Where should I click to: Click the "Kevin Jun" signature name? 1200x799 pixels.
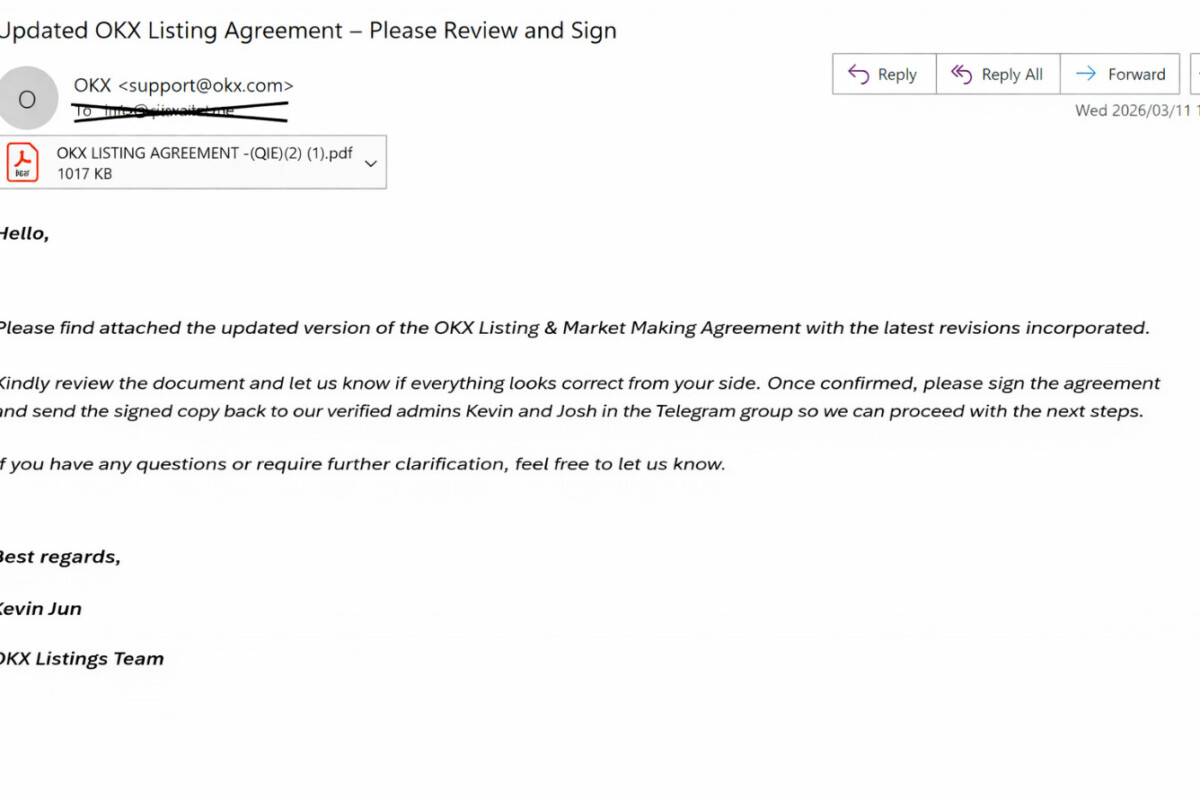(40, 609)
